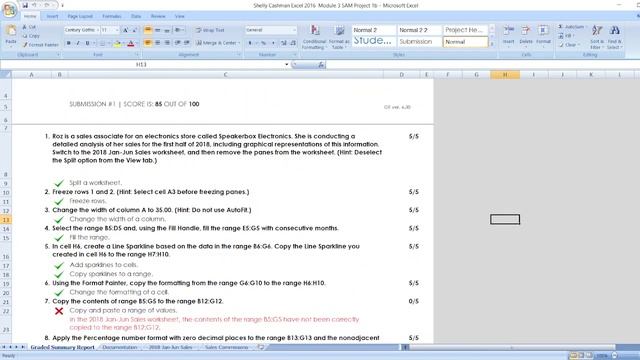Open Find & Select options
This screenshot has width=640, height=360.
[x=614, y=37]
